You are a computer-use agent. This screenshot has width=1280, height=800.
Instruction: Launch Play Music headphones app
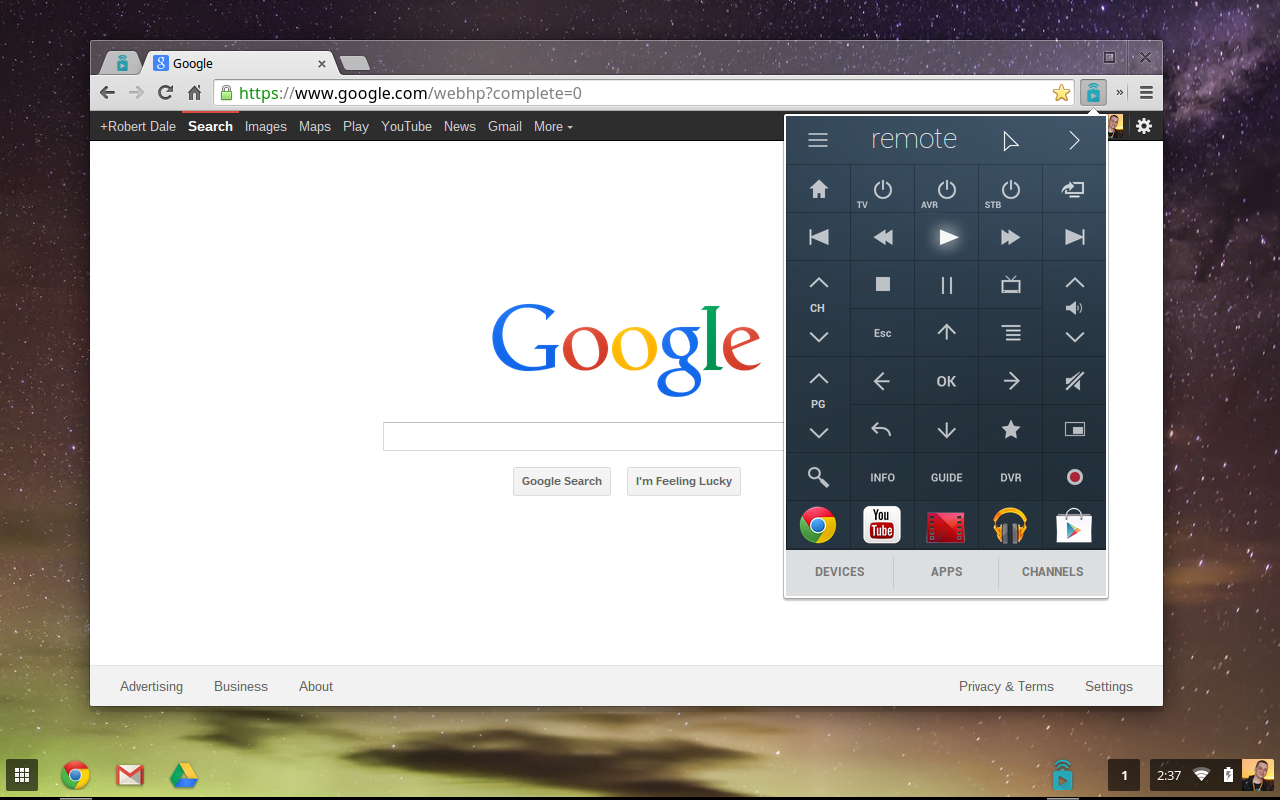click(x=1010, y=525)
